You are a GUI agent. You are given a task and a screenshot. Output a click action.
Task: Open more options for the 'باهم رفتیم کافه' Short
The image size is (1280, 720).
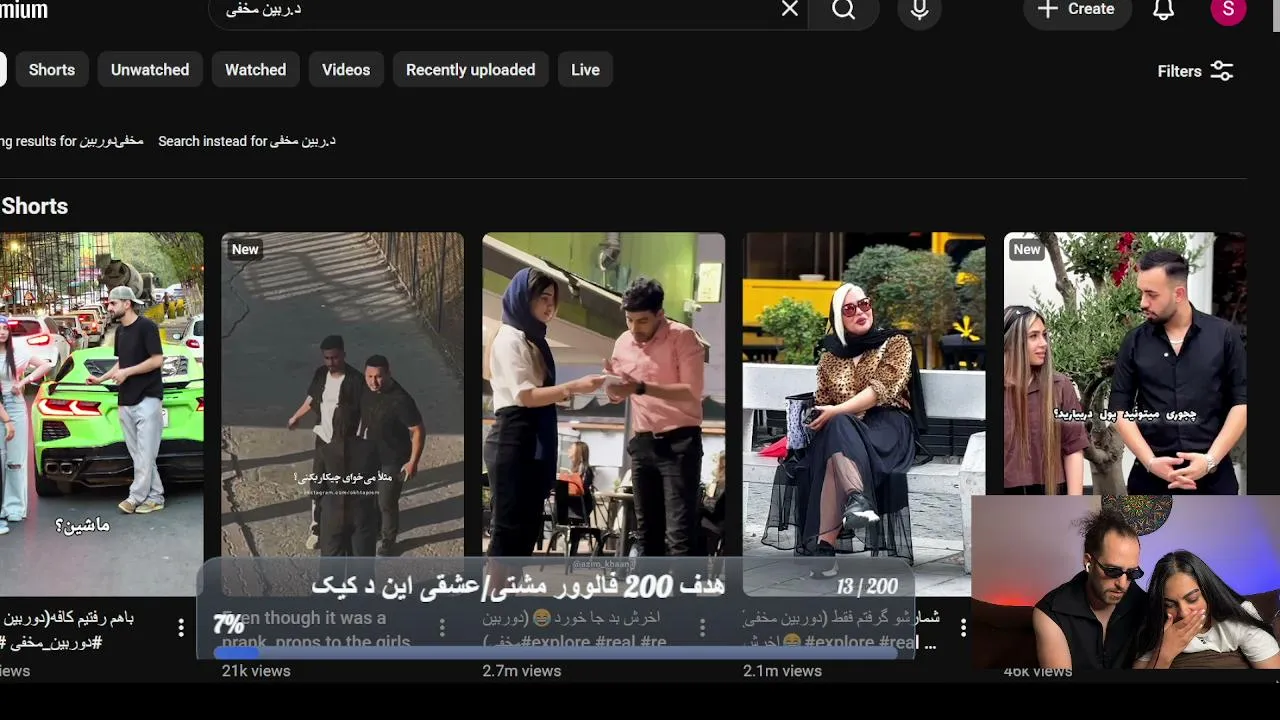181,628
